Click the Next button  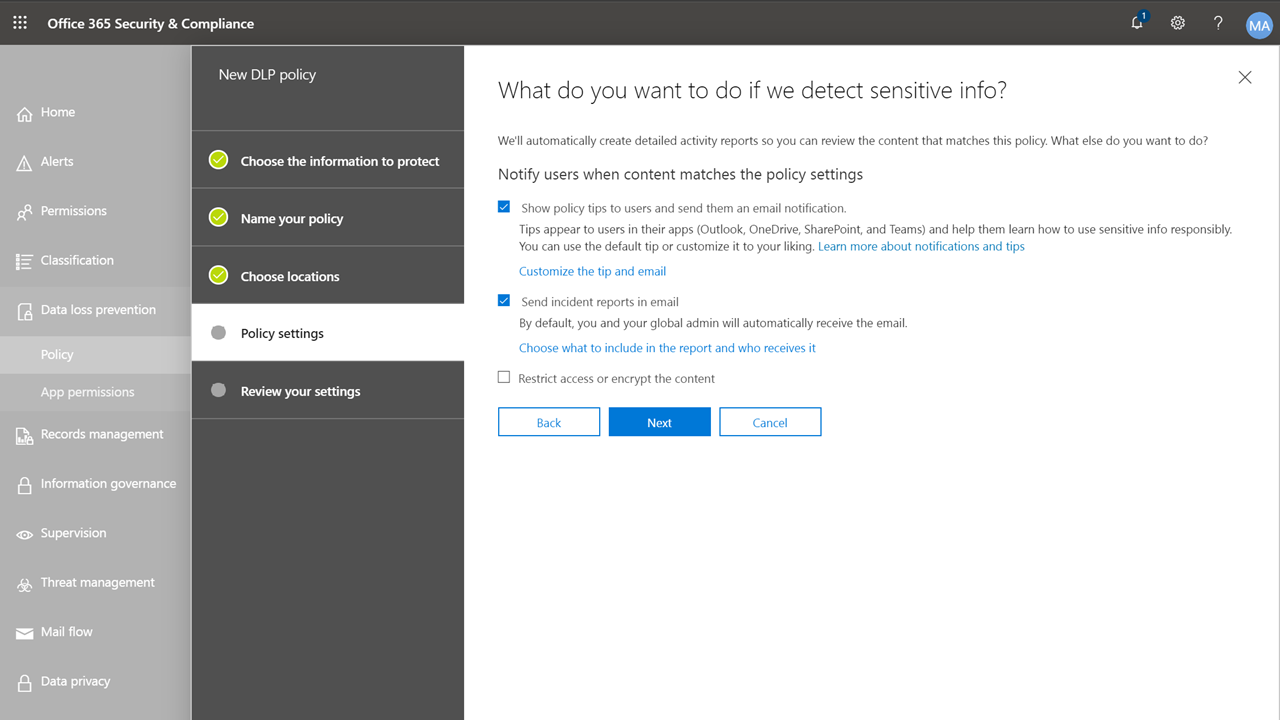click(660, 422)
